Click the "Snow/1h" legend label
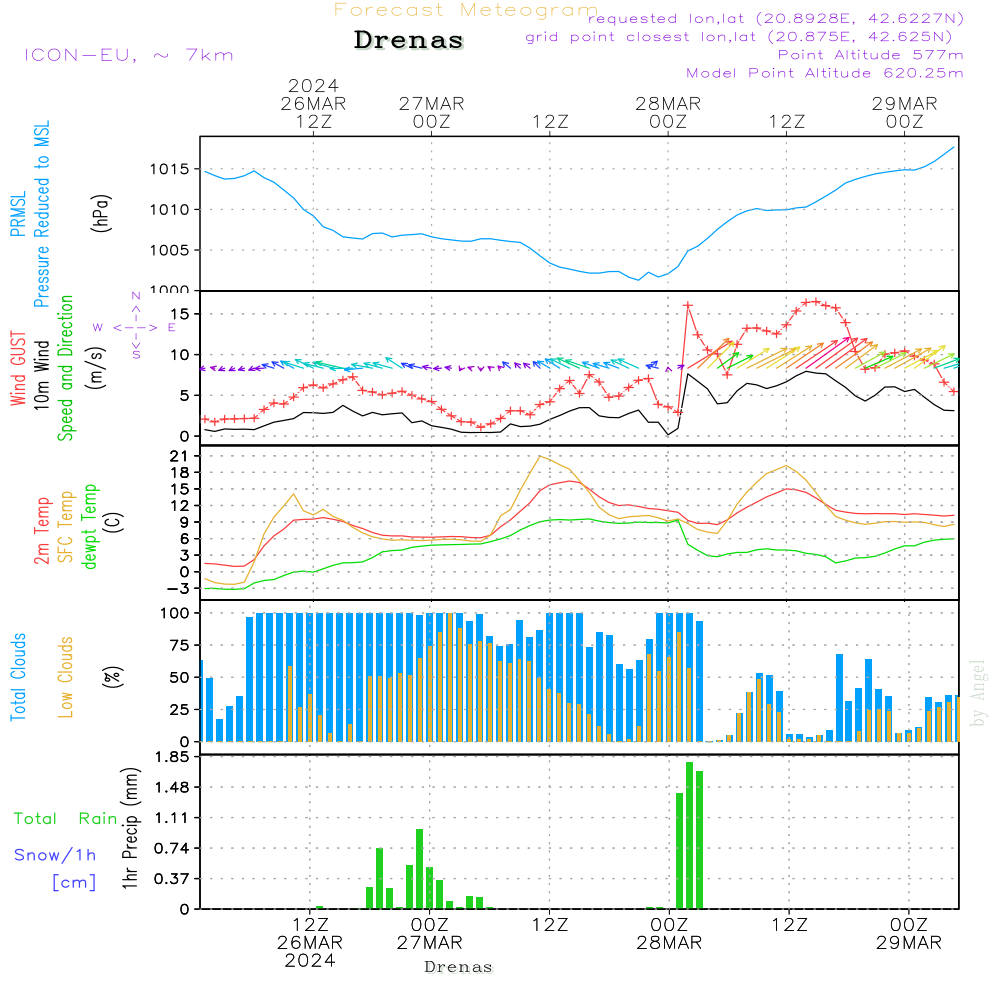The height and width of the screenshot is (1000, 1000). [55, 855]
